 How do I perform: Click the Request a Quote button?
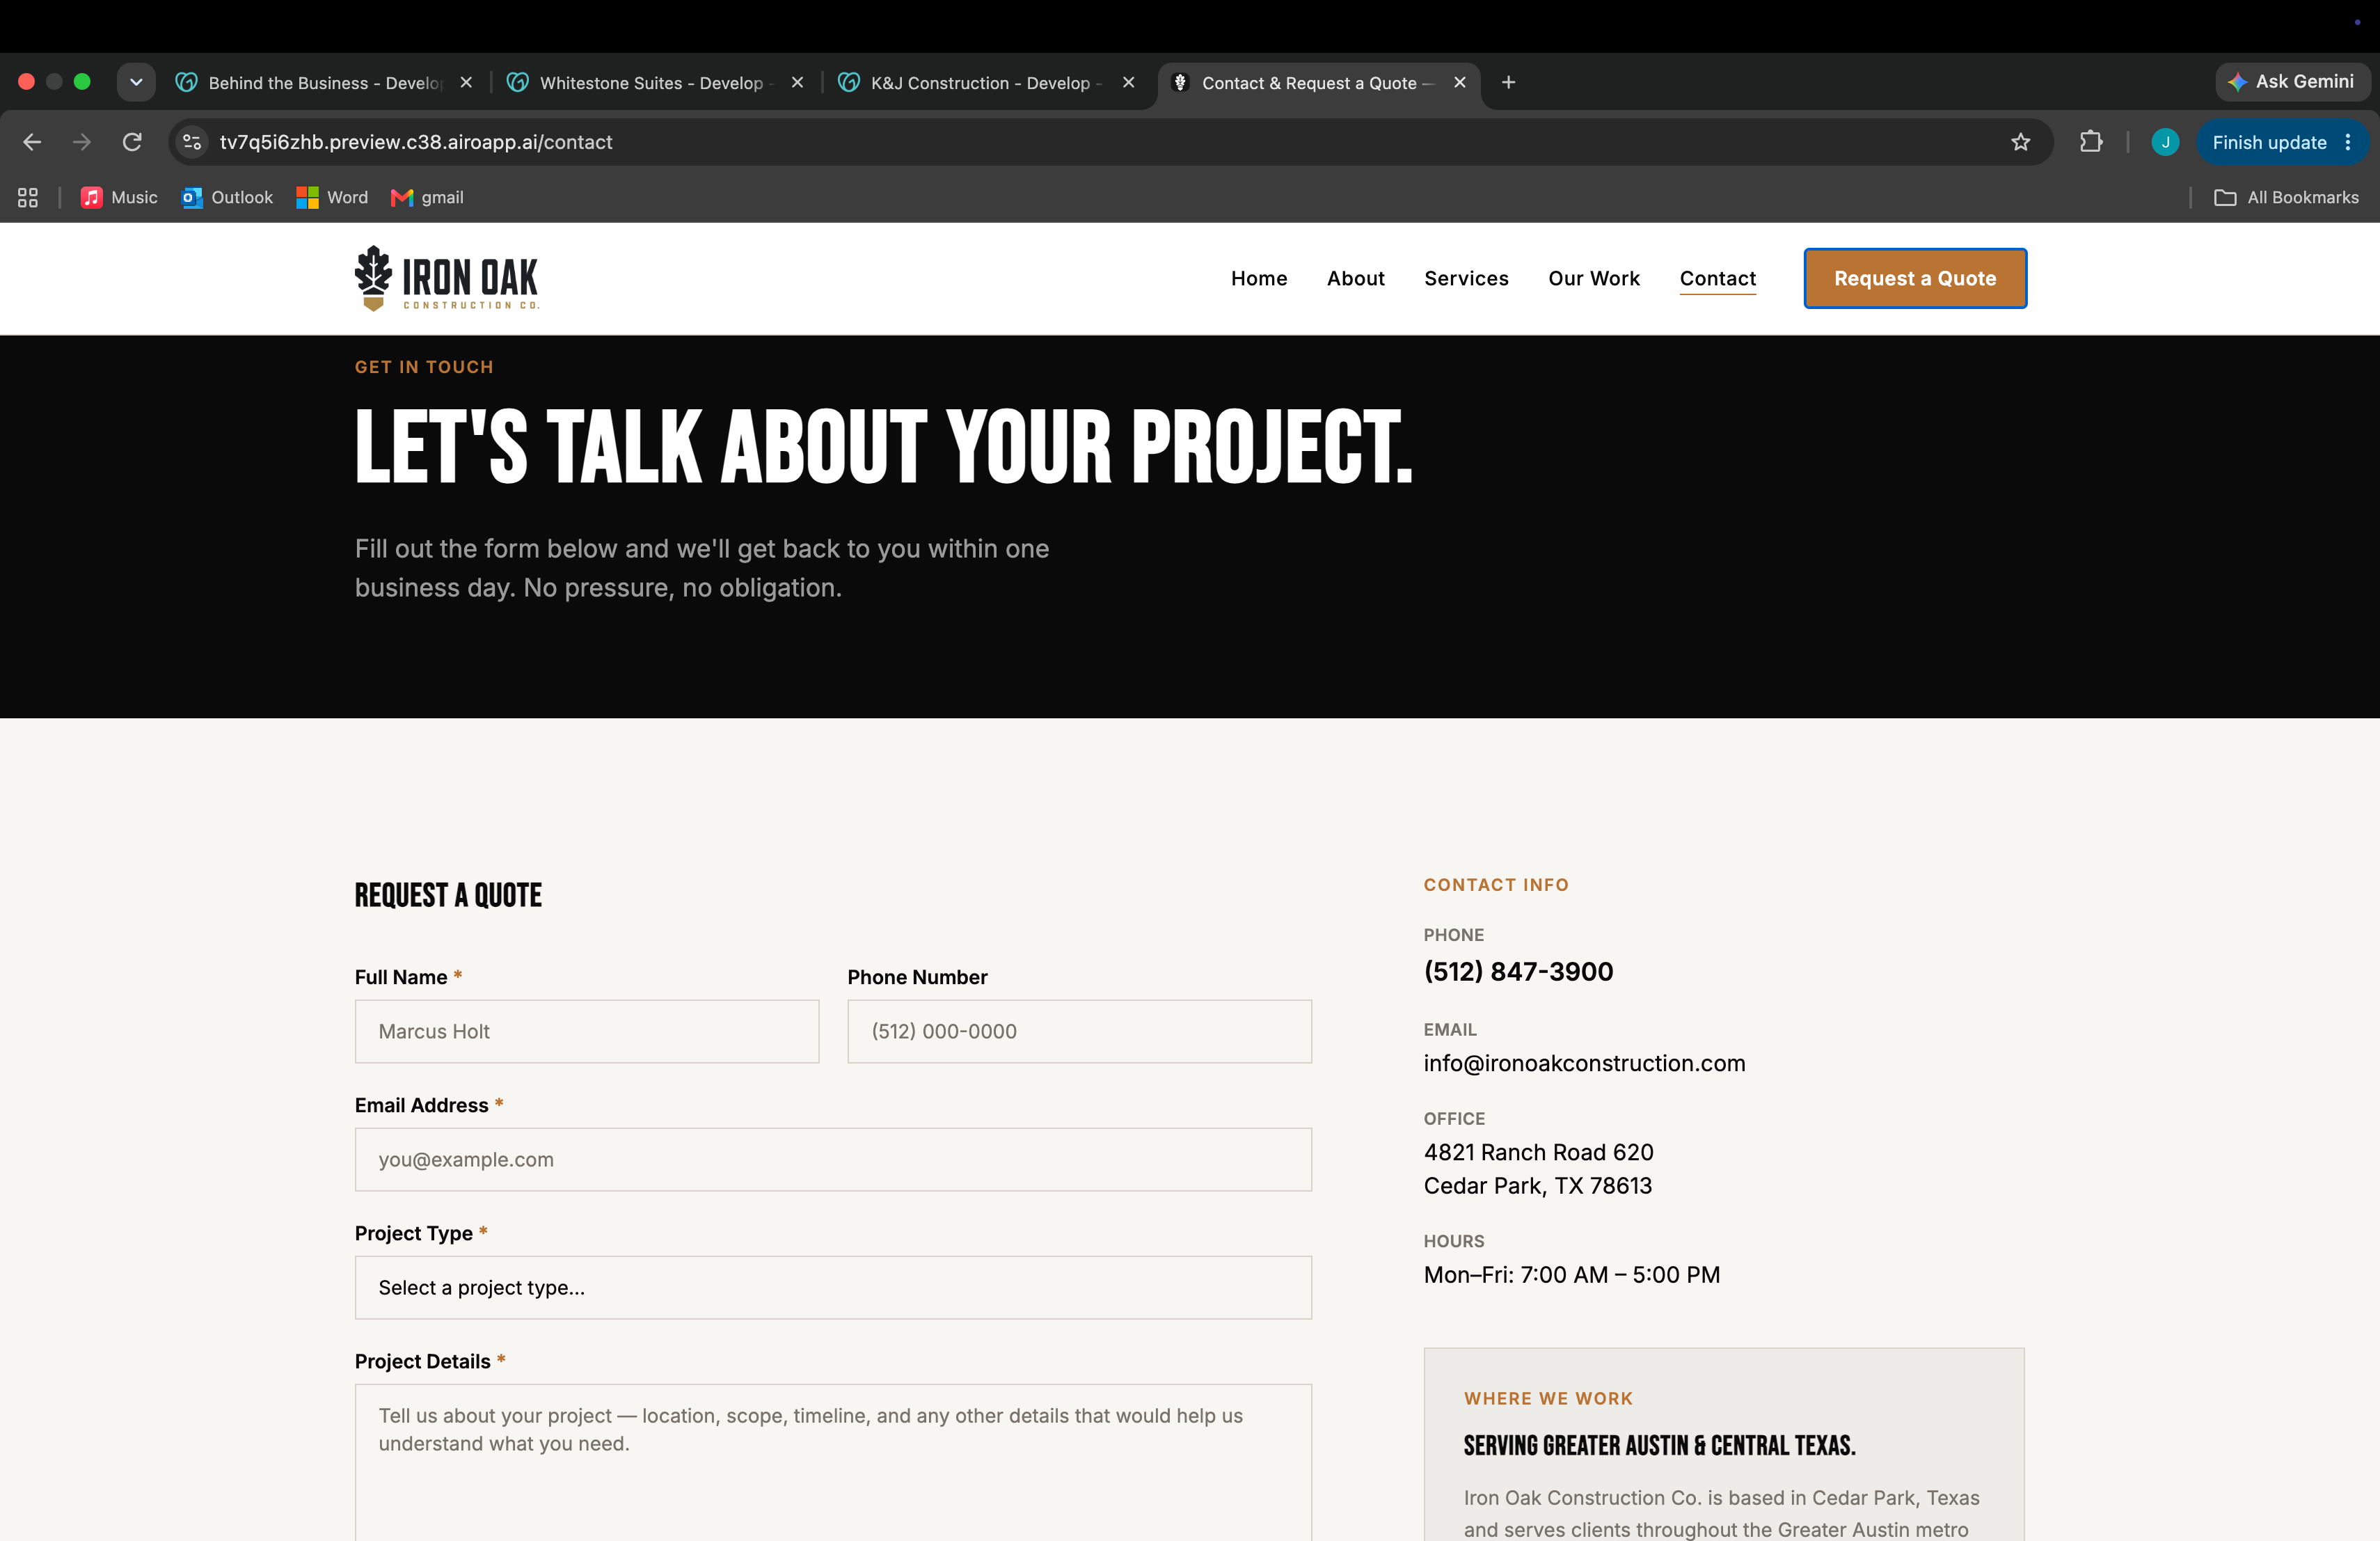pyautogui.click(x=1915, y=279)
